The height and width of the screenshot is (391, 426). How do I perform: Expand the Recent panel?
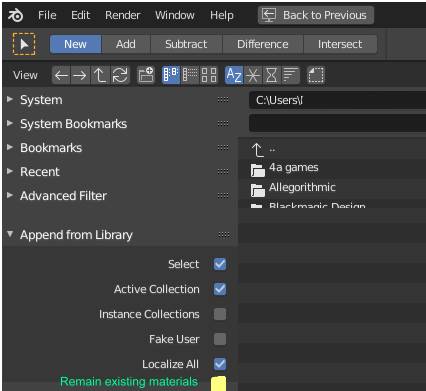(x=10, y=171)
